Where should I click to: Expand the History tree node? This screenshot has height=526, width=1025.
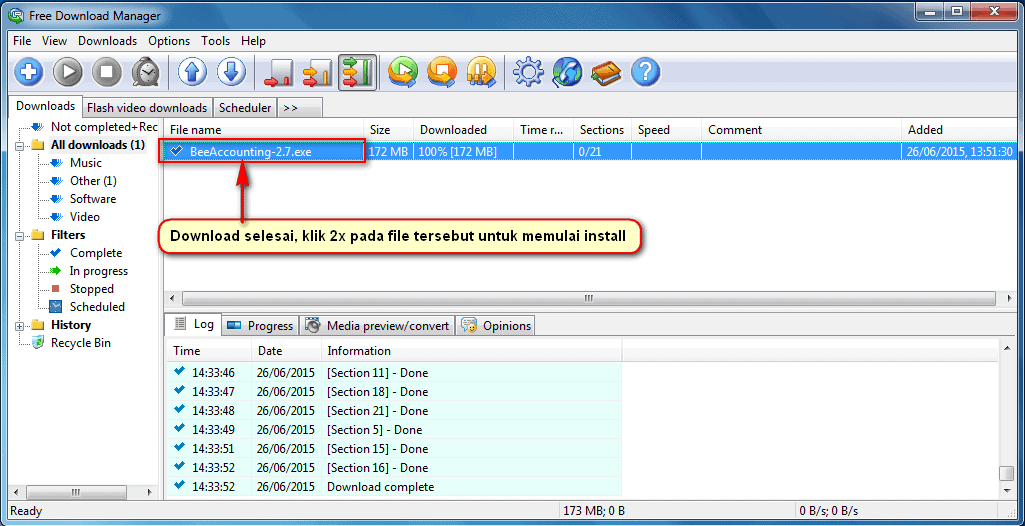pos(20,325)
